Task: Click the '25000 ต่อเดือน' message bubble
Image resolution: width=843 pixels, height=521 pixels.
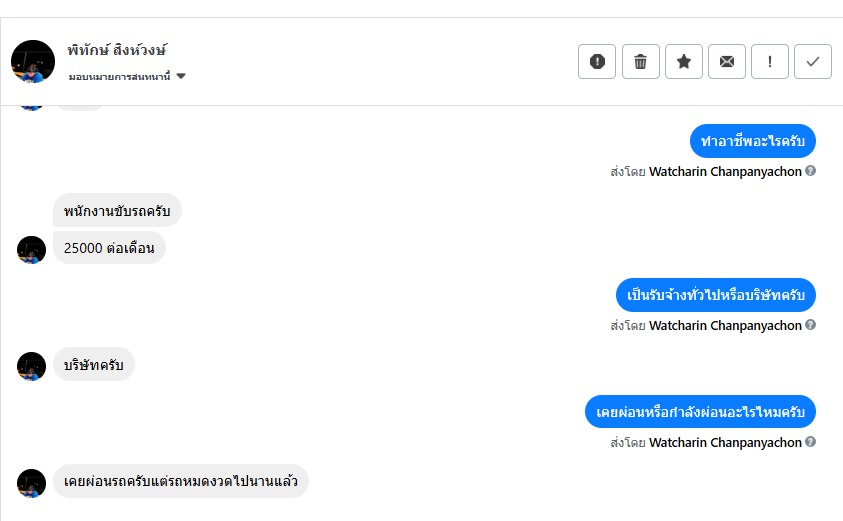Action: [x=109, y=247]
